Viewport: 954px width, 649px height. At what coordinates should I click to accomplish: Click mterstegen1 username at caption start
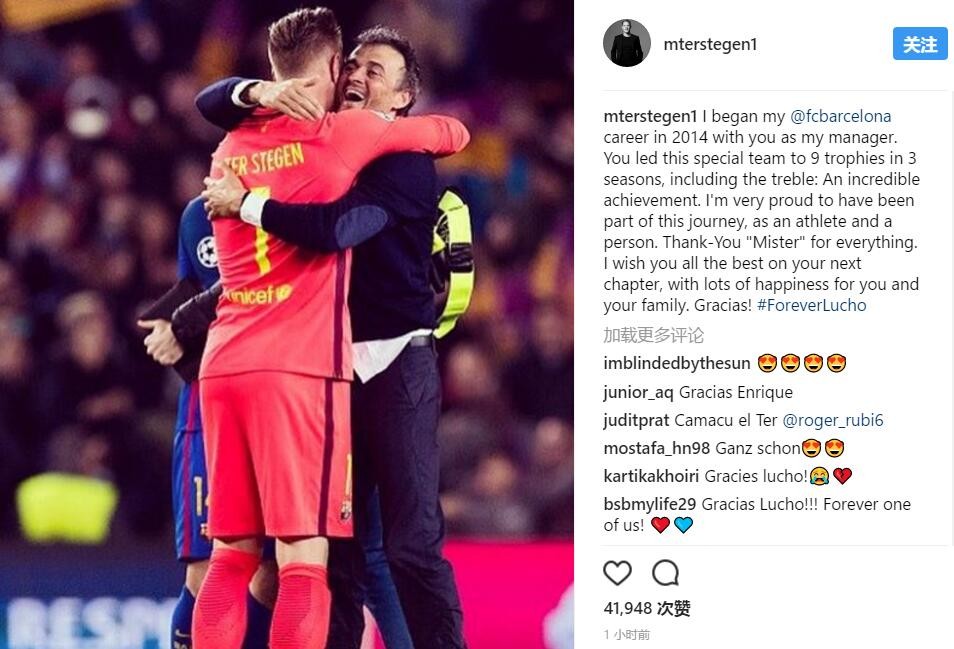(x=650, y=116)
